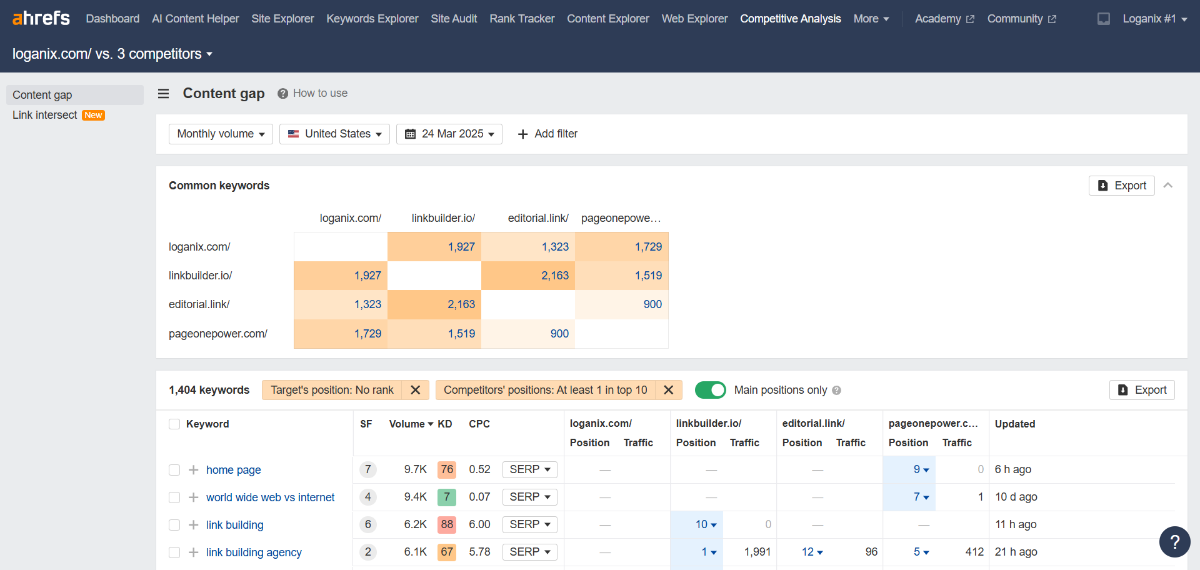The width and height of the screenshot is (1200, 570).
Task: Click 900 cell in editorial.link/ row
Action: click(622, 304)
